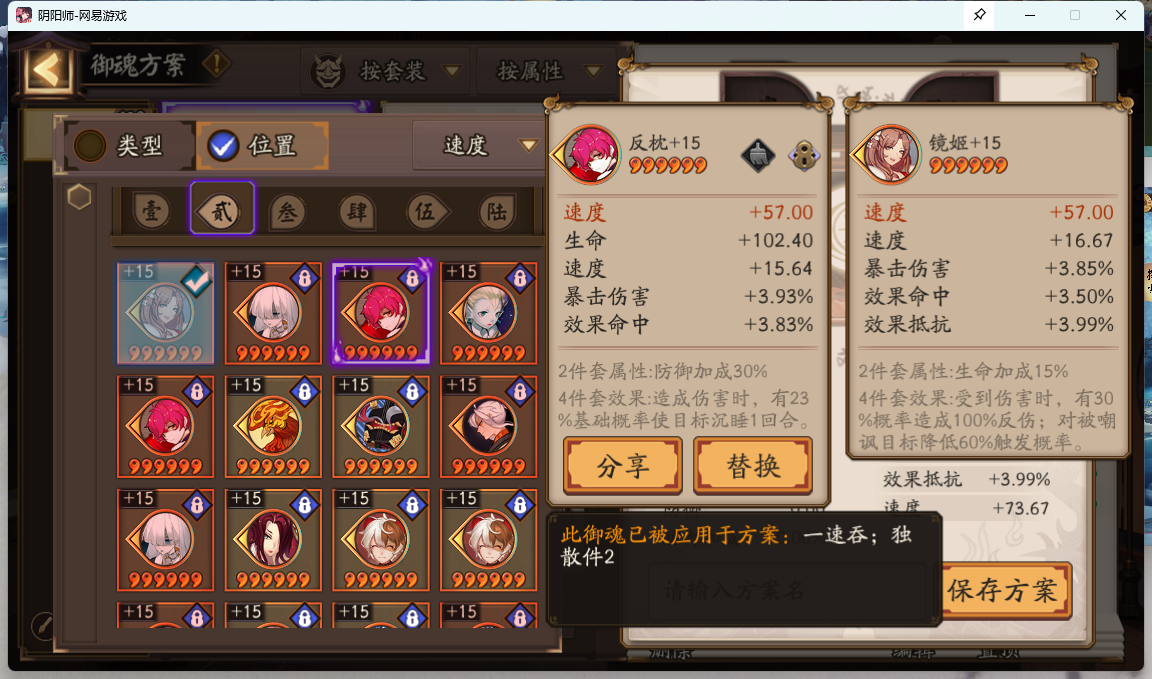The width and height of the screenshot is (1152, 679).
Task: Click the brush edit icon at bottom left
Action: pyautogui.click(x=43, y=626)
